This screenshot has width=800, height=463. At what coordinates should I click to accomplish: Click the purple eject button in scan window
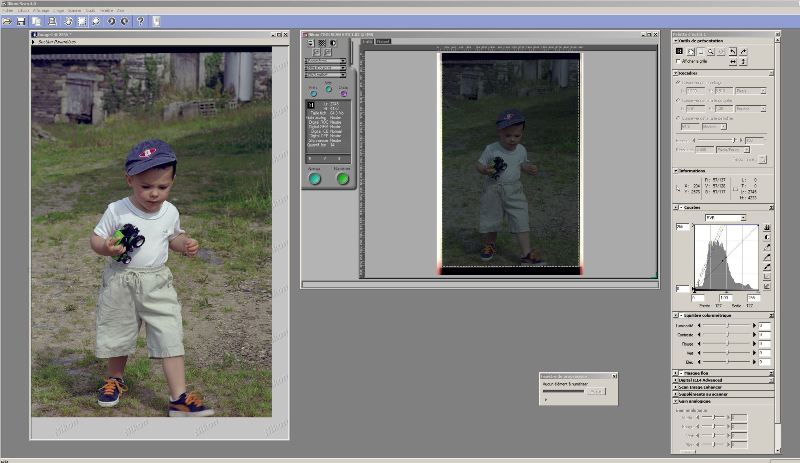(343, 93)
